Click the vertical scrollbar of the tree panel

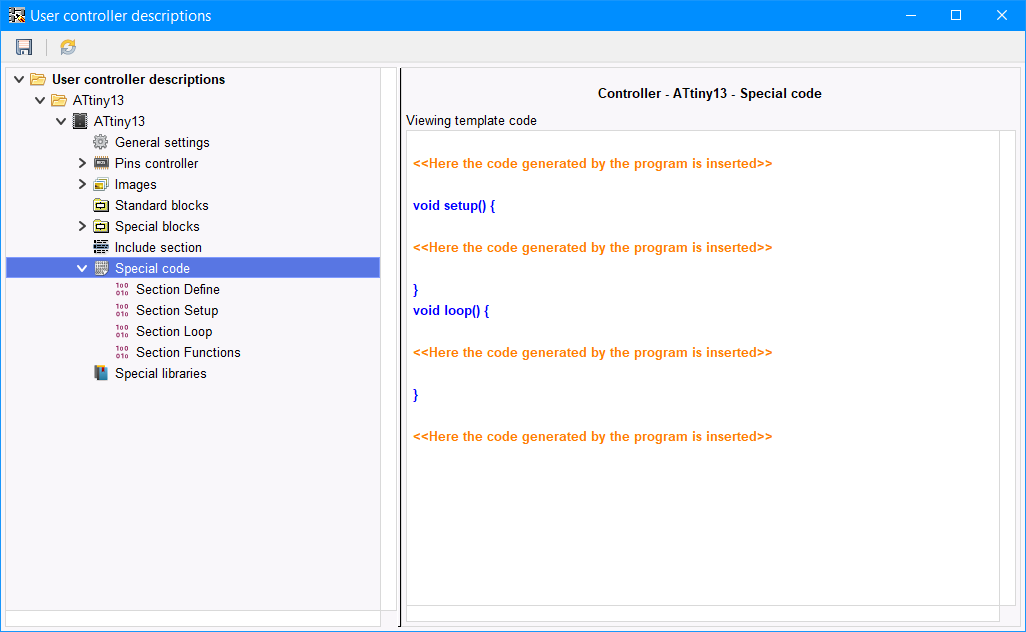pos(388,339)
